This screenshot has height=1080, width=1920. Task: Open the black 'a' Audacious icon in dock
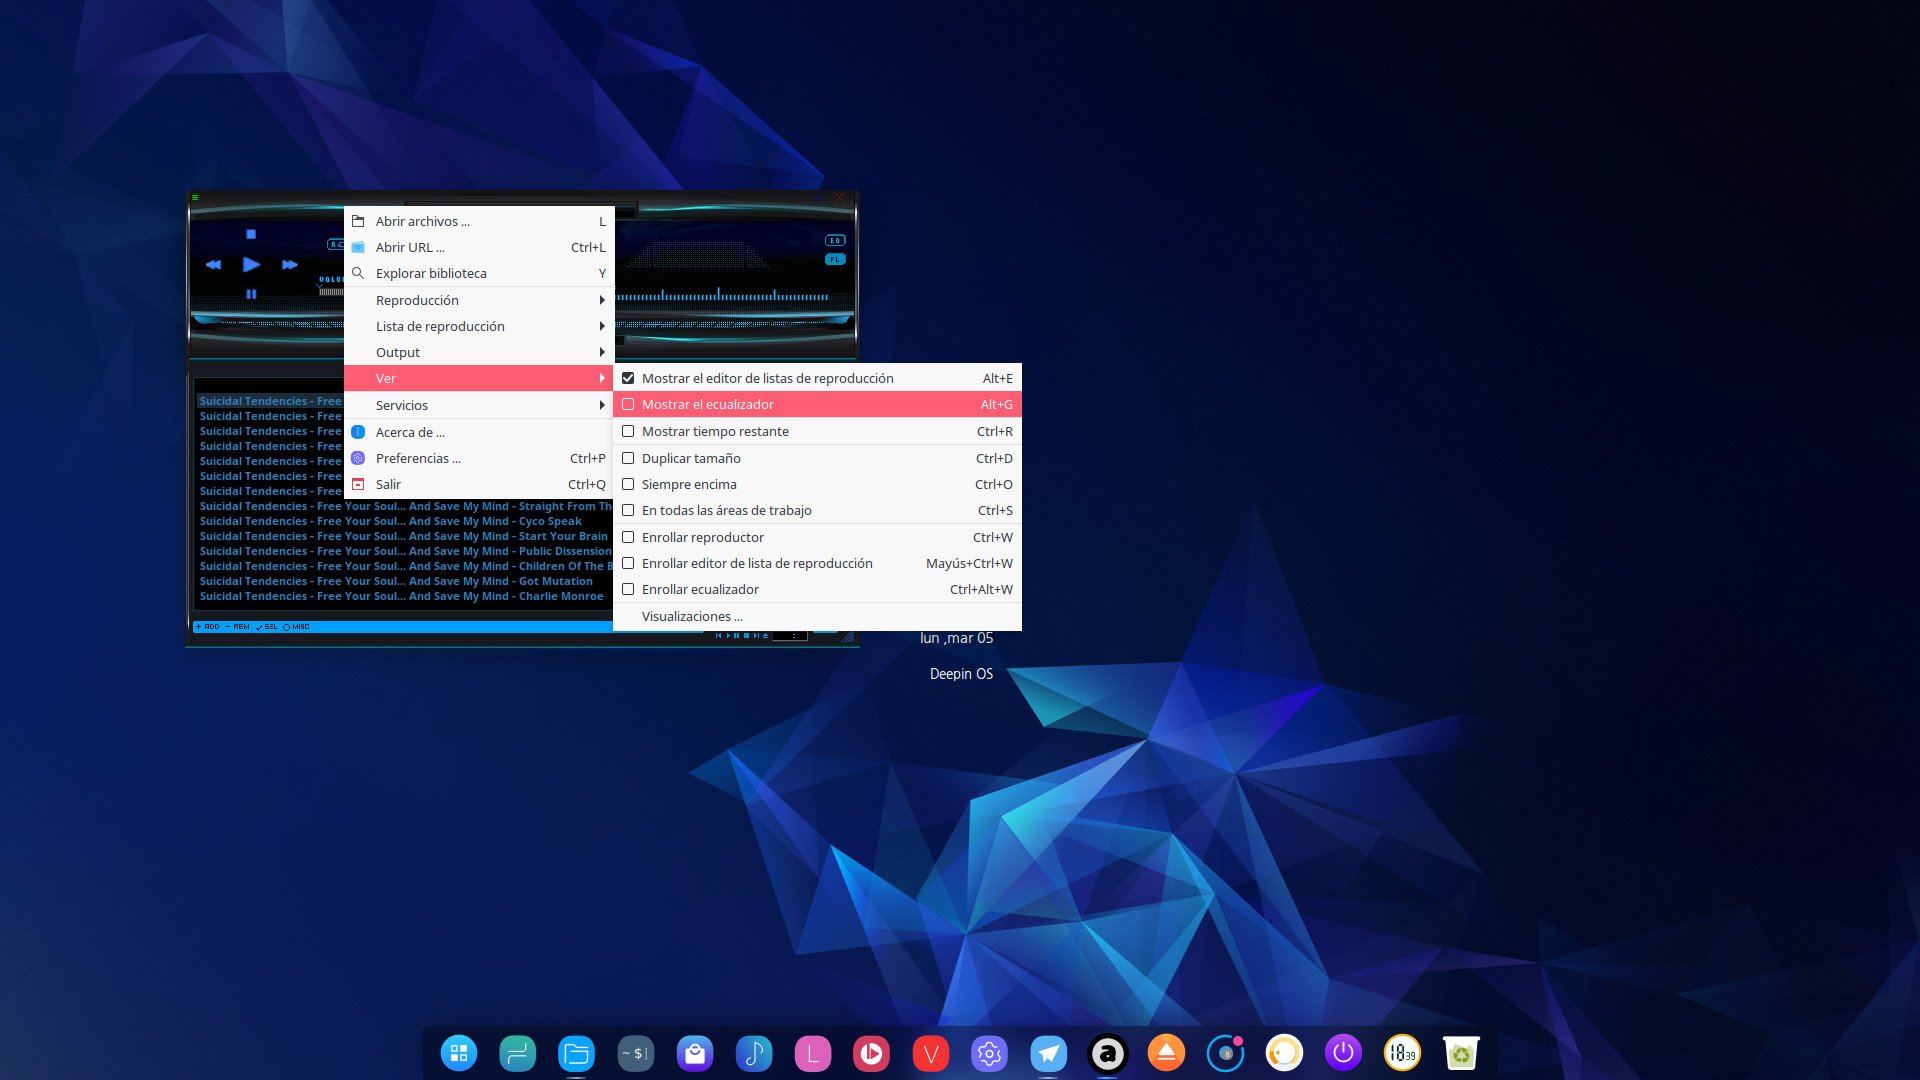(x=1107, y=1053)
